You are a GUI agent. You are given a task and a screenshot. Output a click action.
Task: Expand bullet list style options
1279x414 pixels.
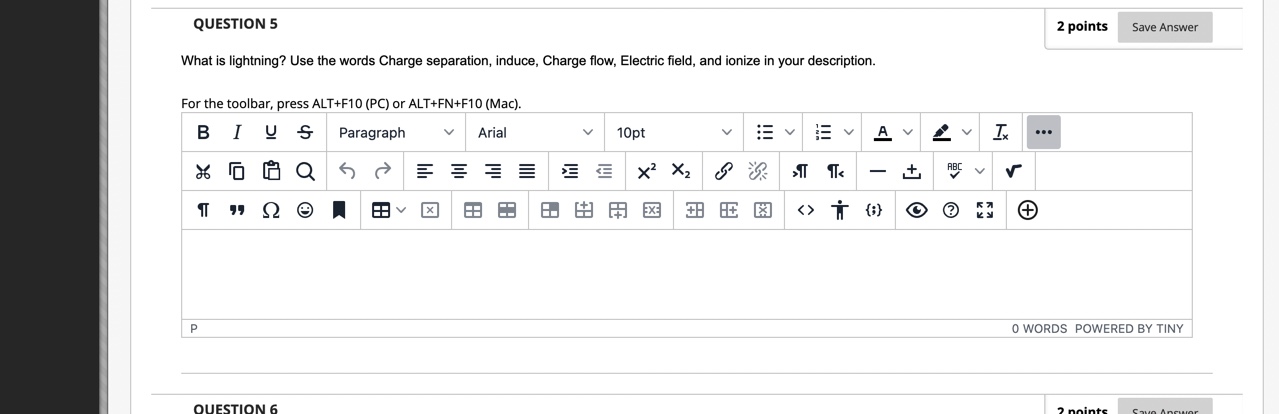click(790, 133)
